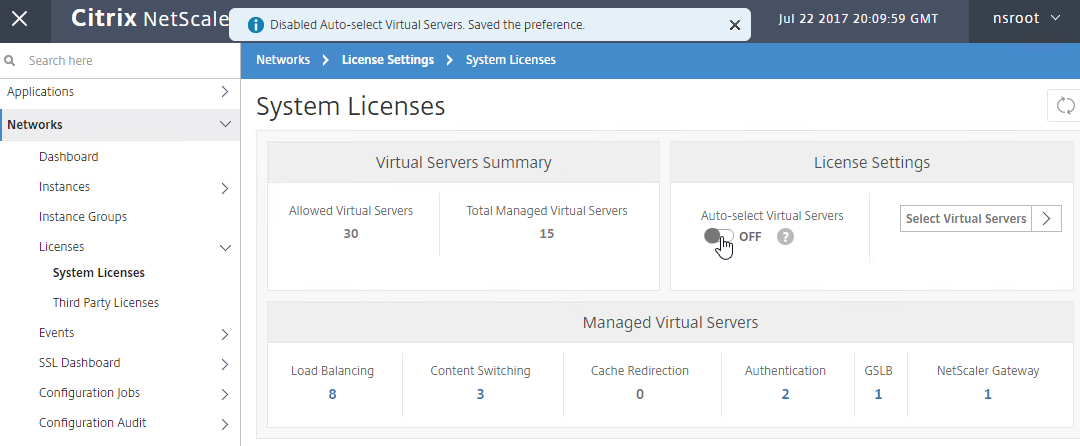Expand SSL Dashboard chevron
1080x446 pixels.
click(225, 364)
